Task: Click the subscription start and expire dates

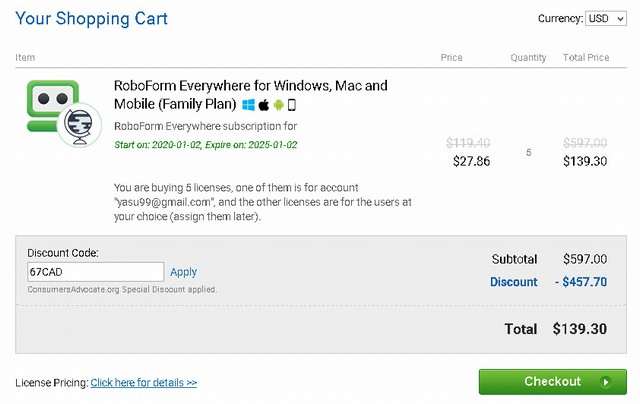Action: tap(205, 145)
